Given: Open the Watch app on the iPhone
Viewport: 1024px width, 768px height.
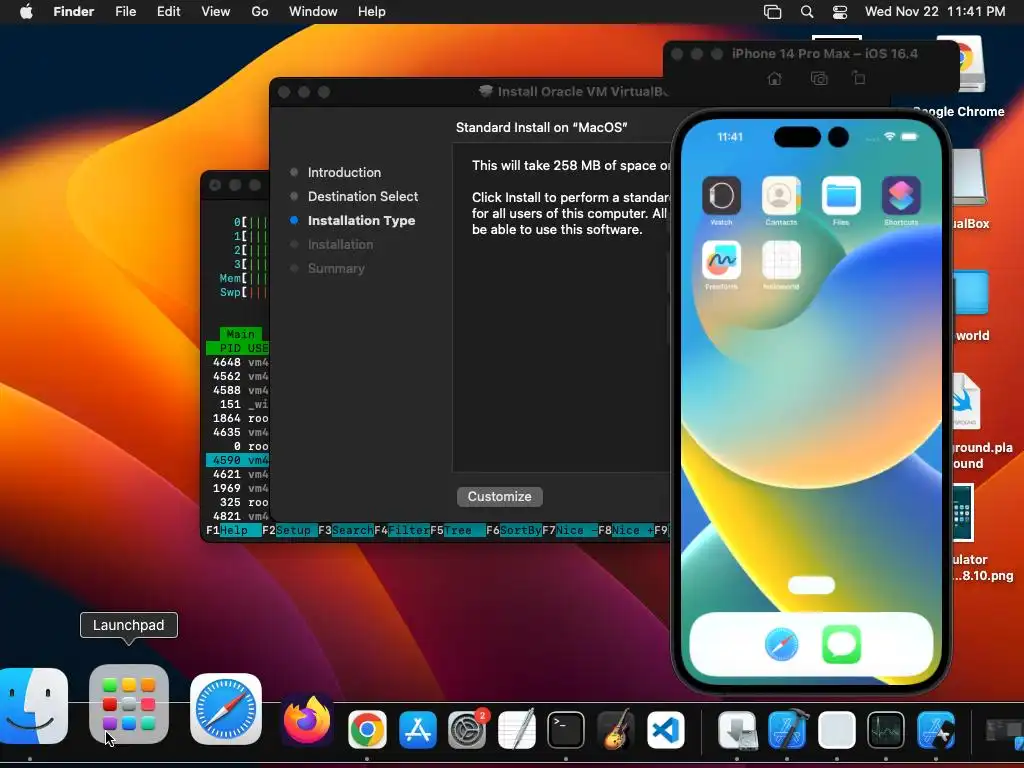Looking at the screenshot, I should pos(721,195).
